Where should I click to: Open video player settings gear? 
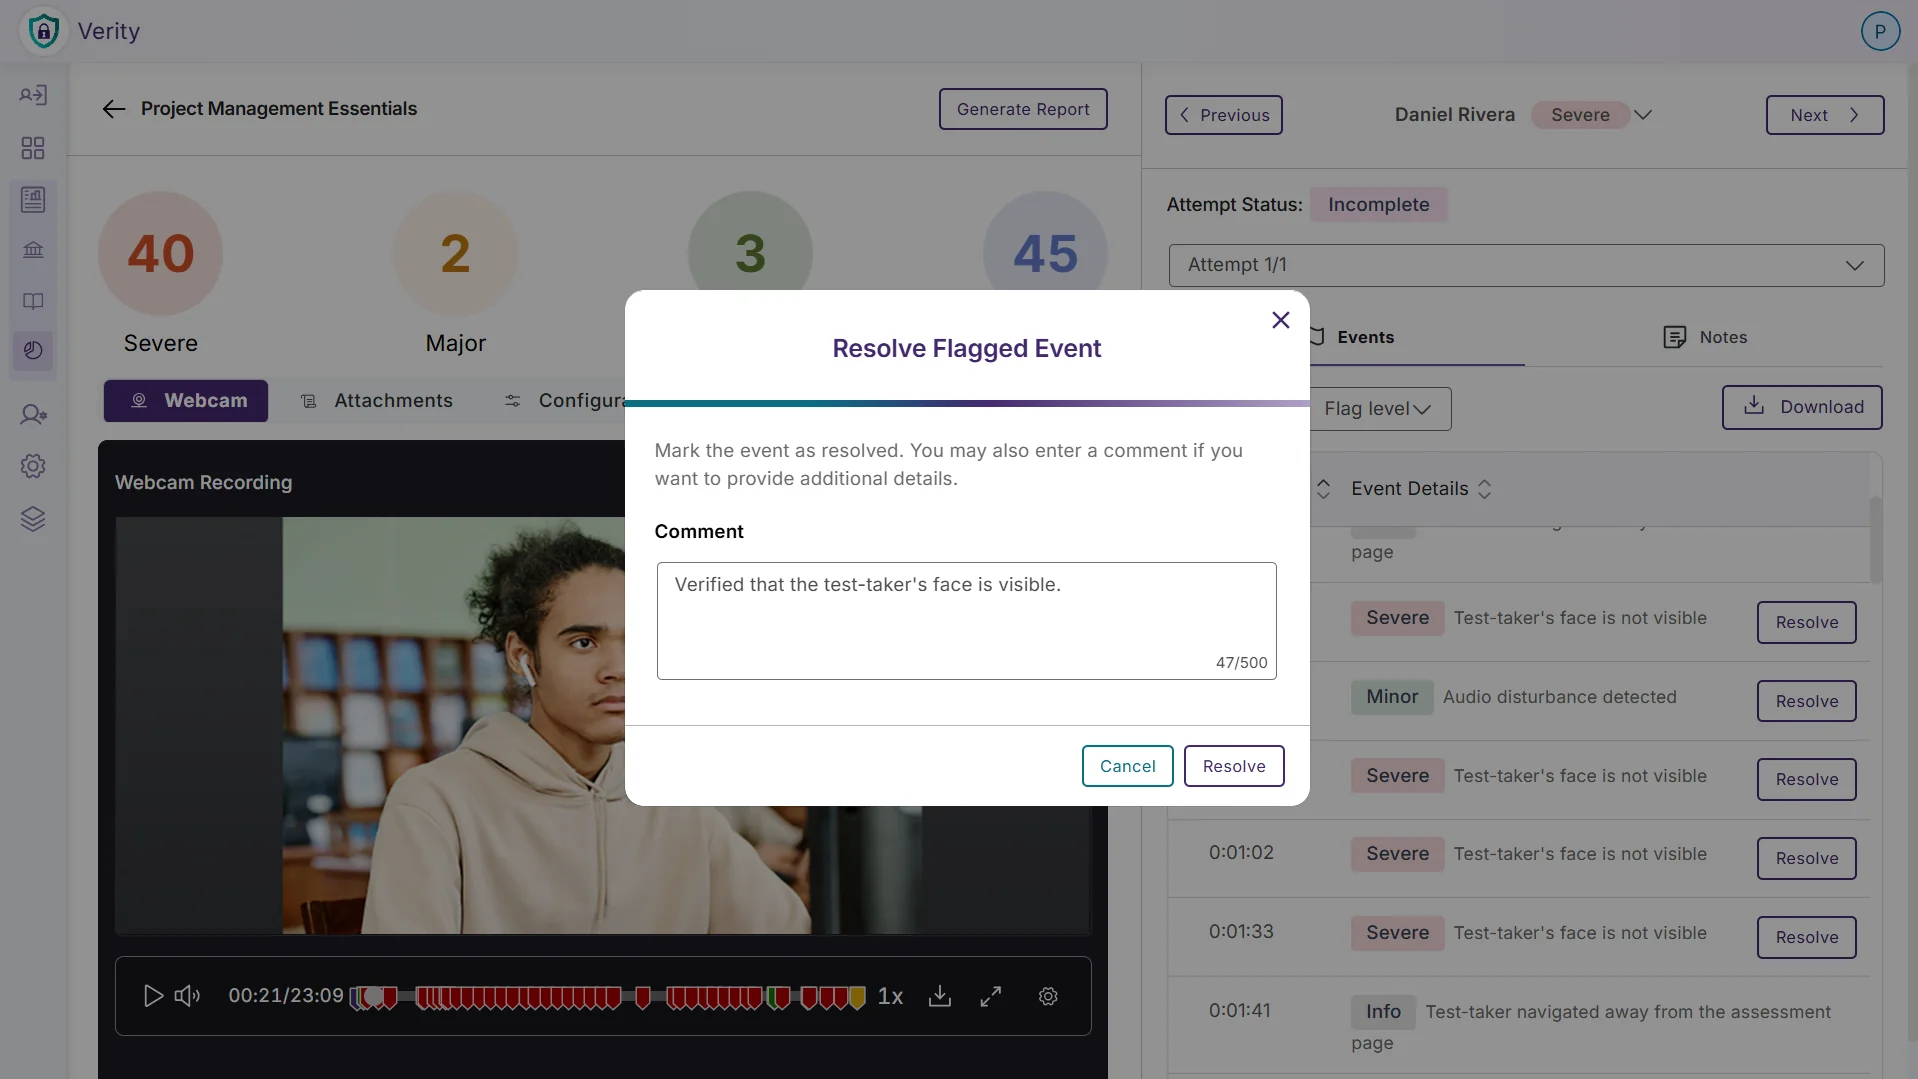(1047, 996)
